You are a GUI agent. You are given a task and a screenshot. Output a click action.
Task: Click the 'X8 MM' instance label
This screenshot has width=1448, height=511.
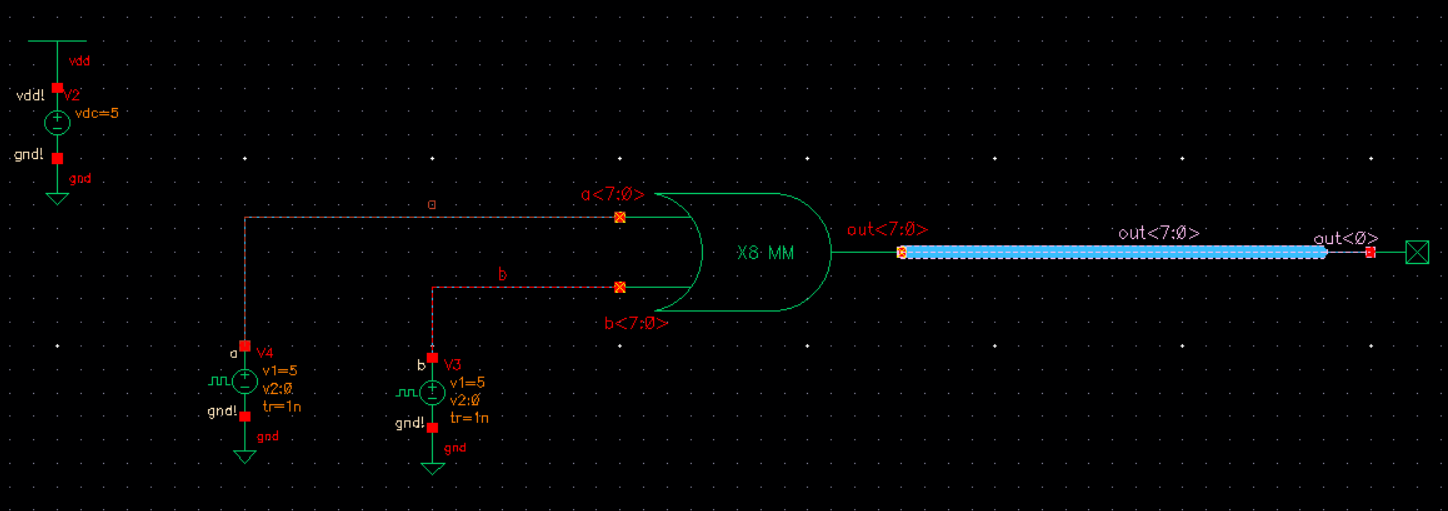pyautogui.click(x=765, y=253)
